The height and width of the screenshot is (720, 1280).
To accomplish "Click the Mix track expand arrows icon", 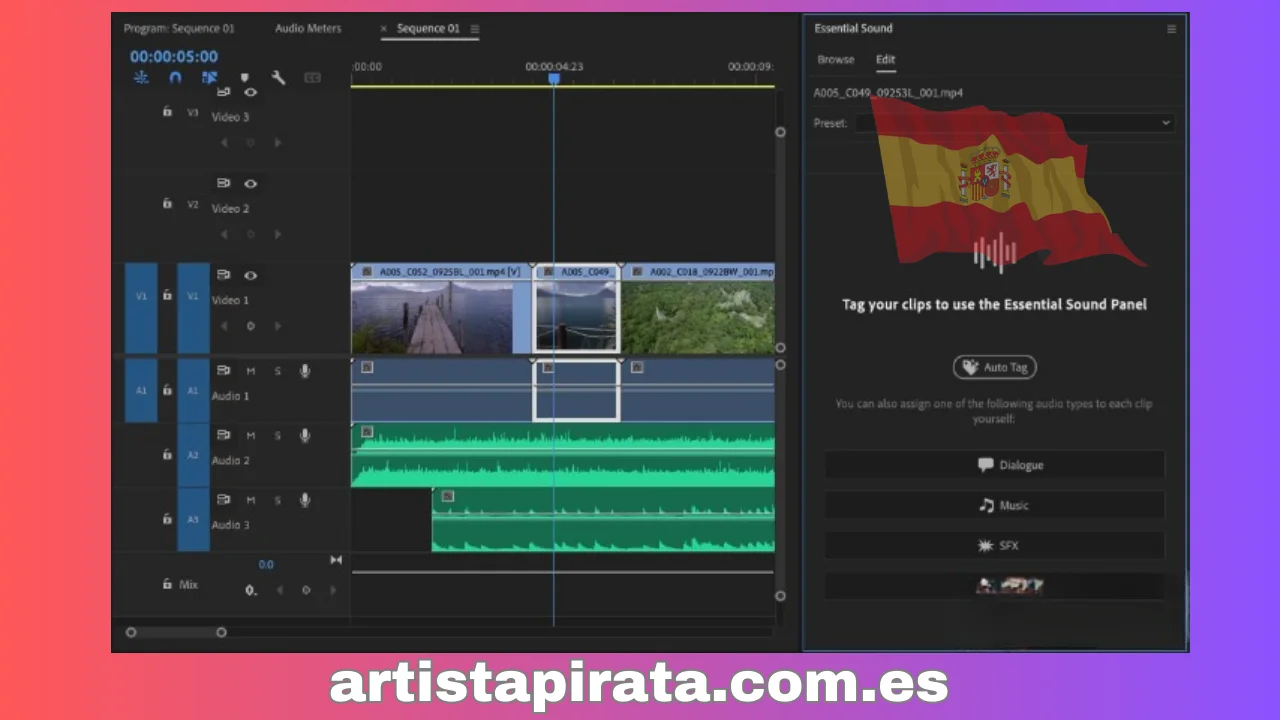I will point(336,560).
